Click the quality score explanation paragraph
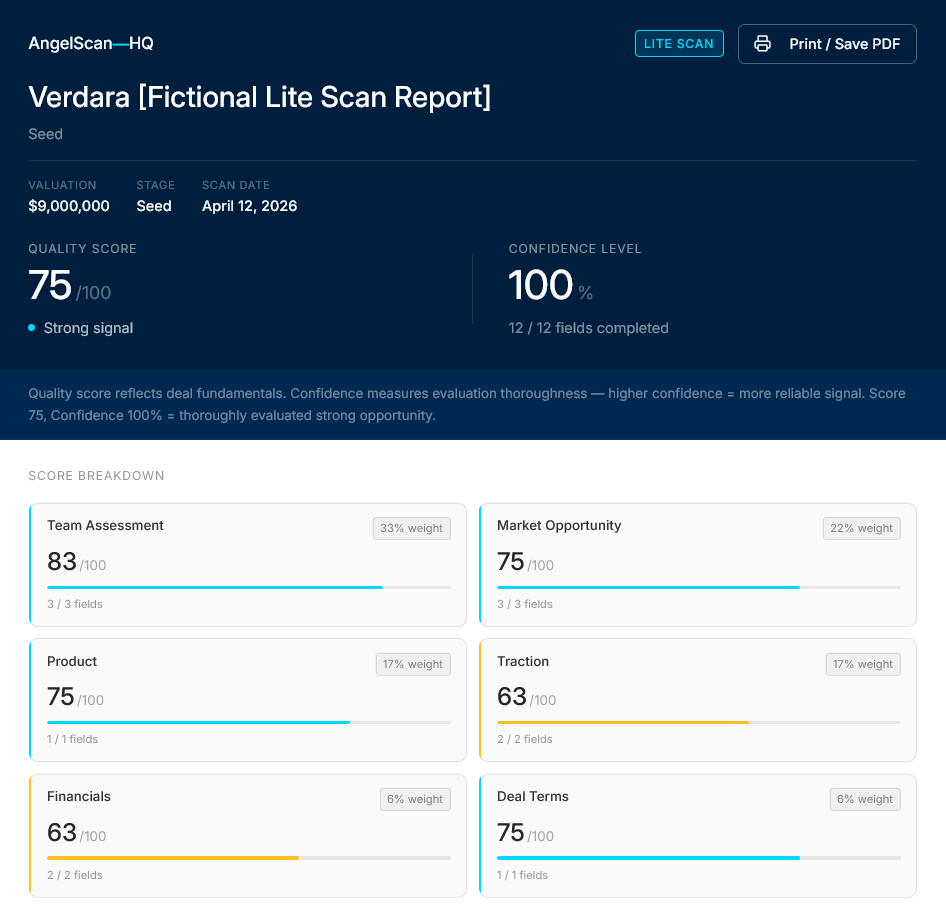The width and height of the screenshot is (946, 918). coord(467,404)
